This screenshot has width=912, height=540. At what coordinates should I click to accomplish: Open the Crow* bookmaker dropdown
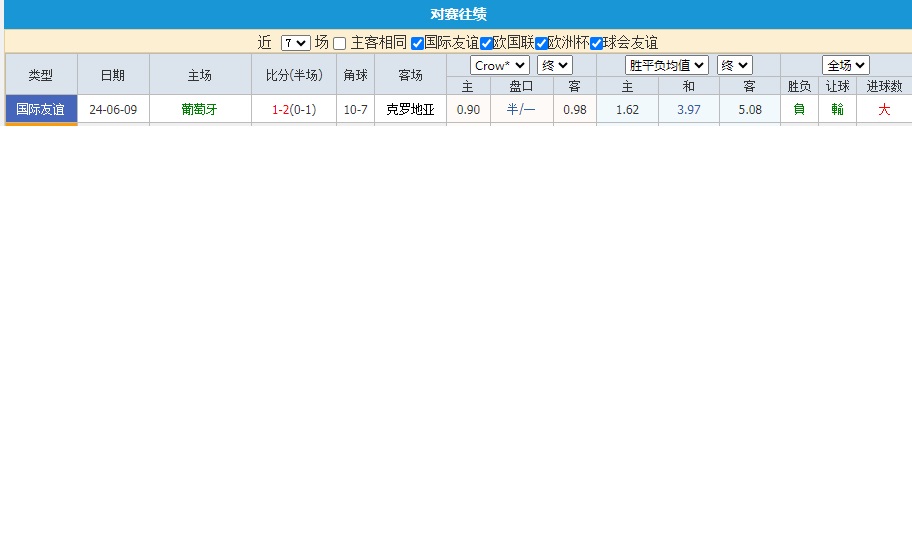tap(500, 65)
